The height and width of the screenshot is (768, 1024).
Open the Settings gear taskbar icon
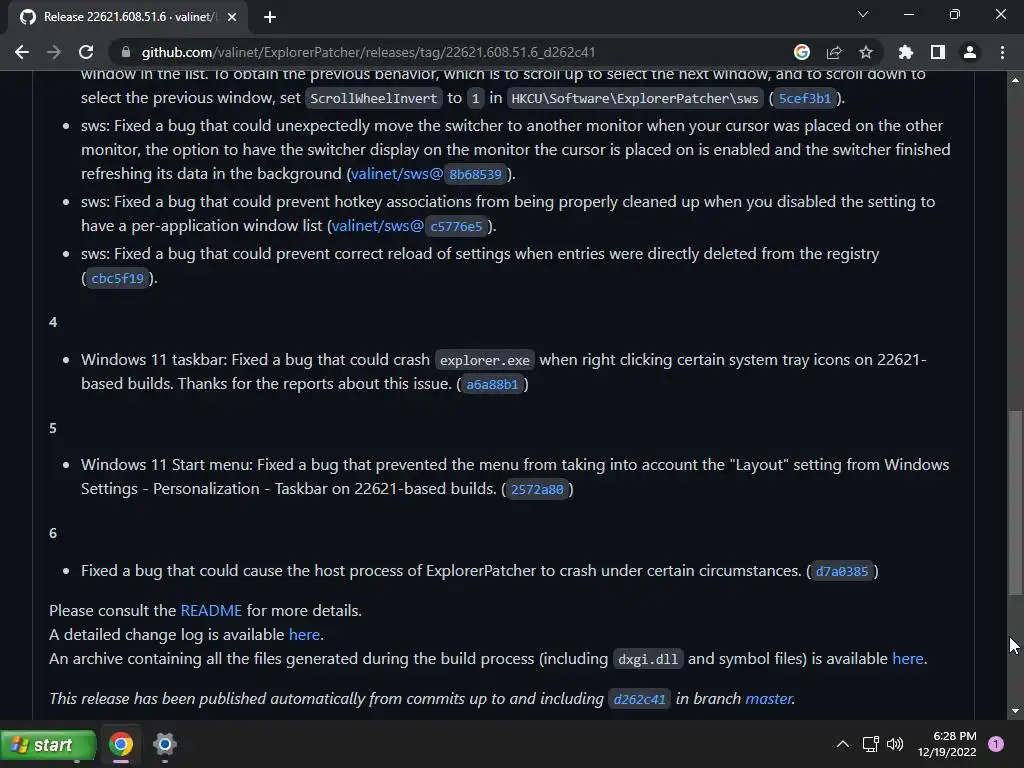pos(165,744)
